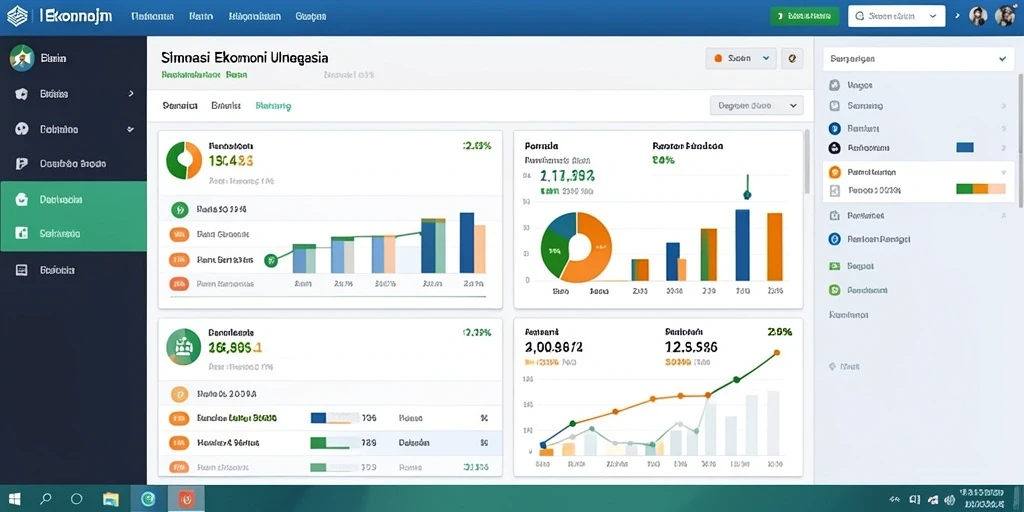
Task: Click the black circle icon beside the blue swatch row
Action: [834, 148]
